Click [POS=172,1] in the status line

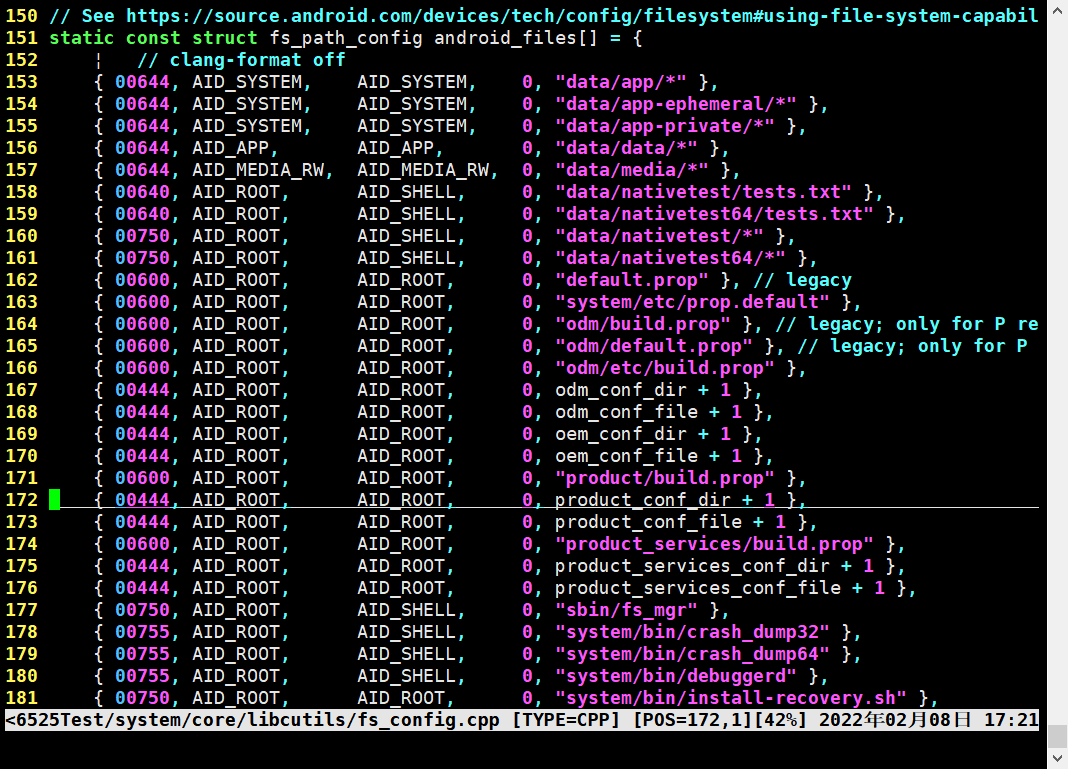pyautogui.click(x=693, y=720)
